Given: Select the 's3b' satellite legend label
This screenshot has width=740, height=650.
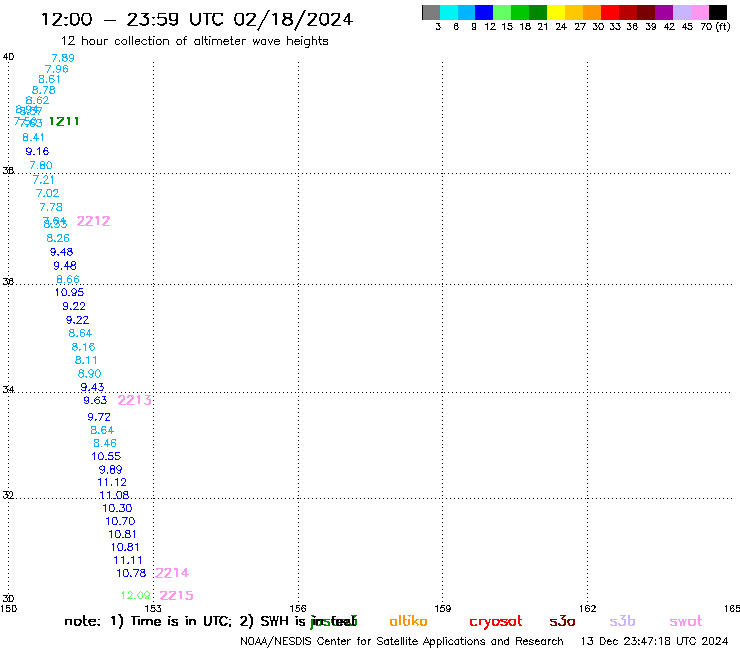Looking at the screenshot, I should [622, 621].
